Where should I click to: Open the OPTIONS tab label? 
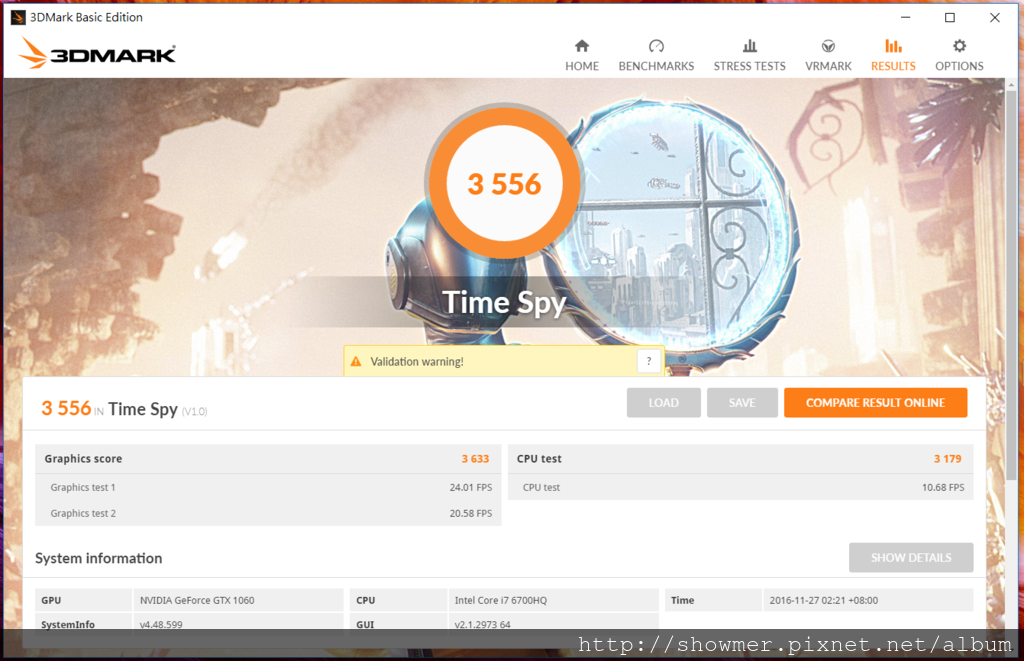click(x=959, y=66)
